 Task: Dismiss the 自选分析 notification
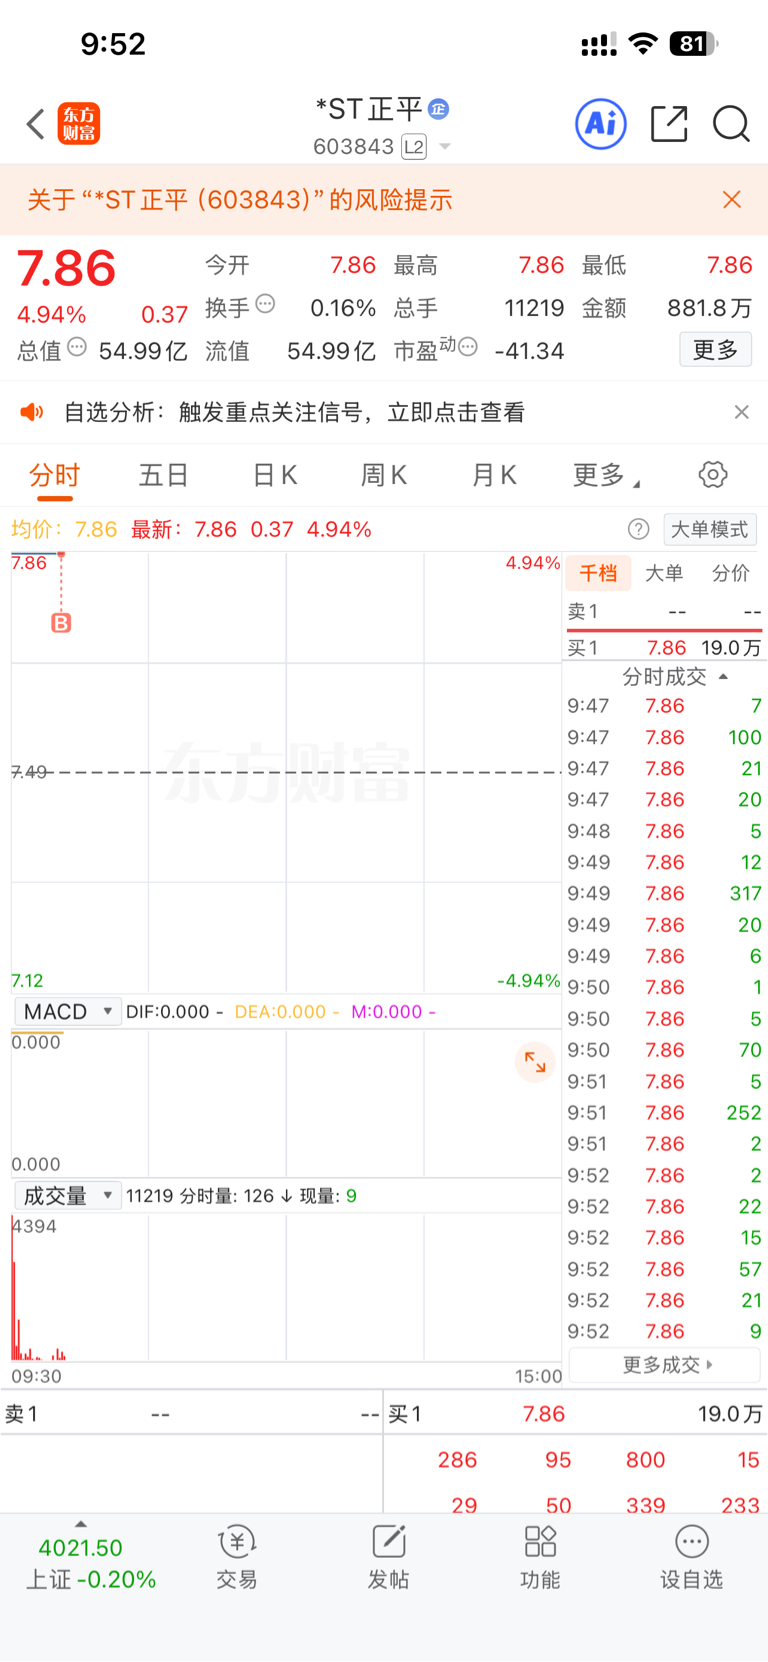click(x=741, y=412)
